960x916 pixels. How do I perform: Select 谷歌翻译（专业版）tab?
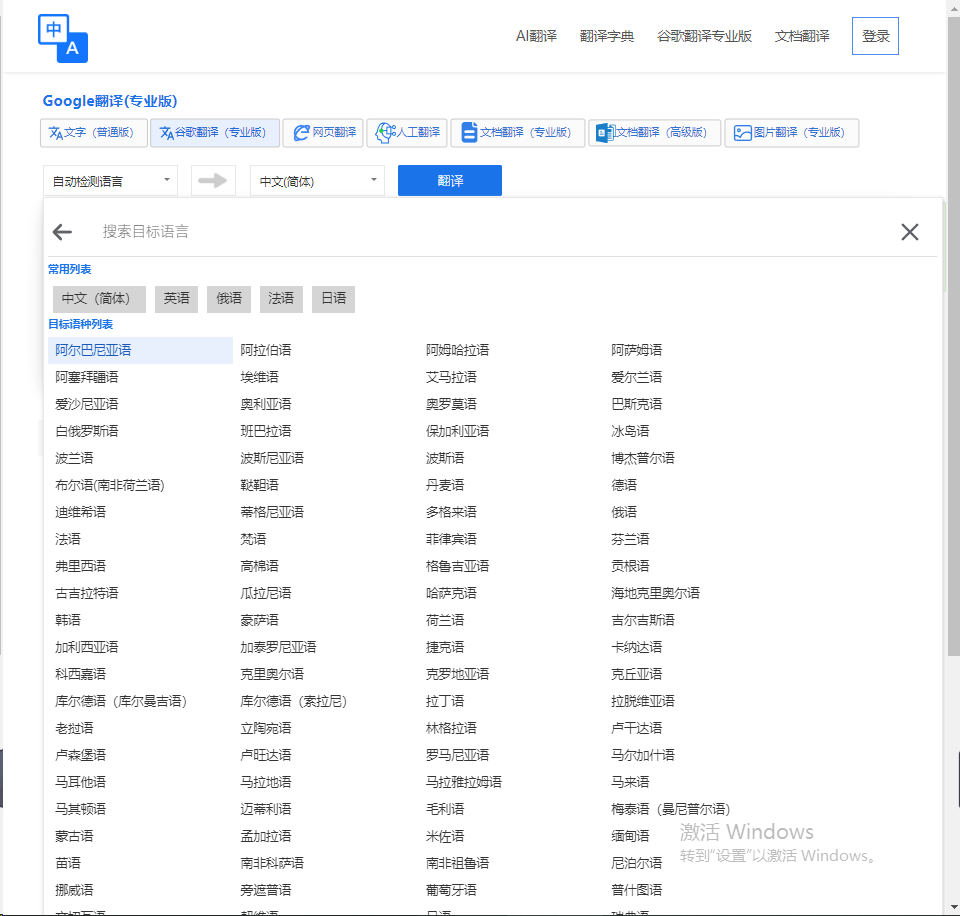click(x=215, y=133)
